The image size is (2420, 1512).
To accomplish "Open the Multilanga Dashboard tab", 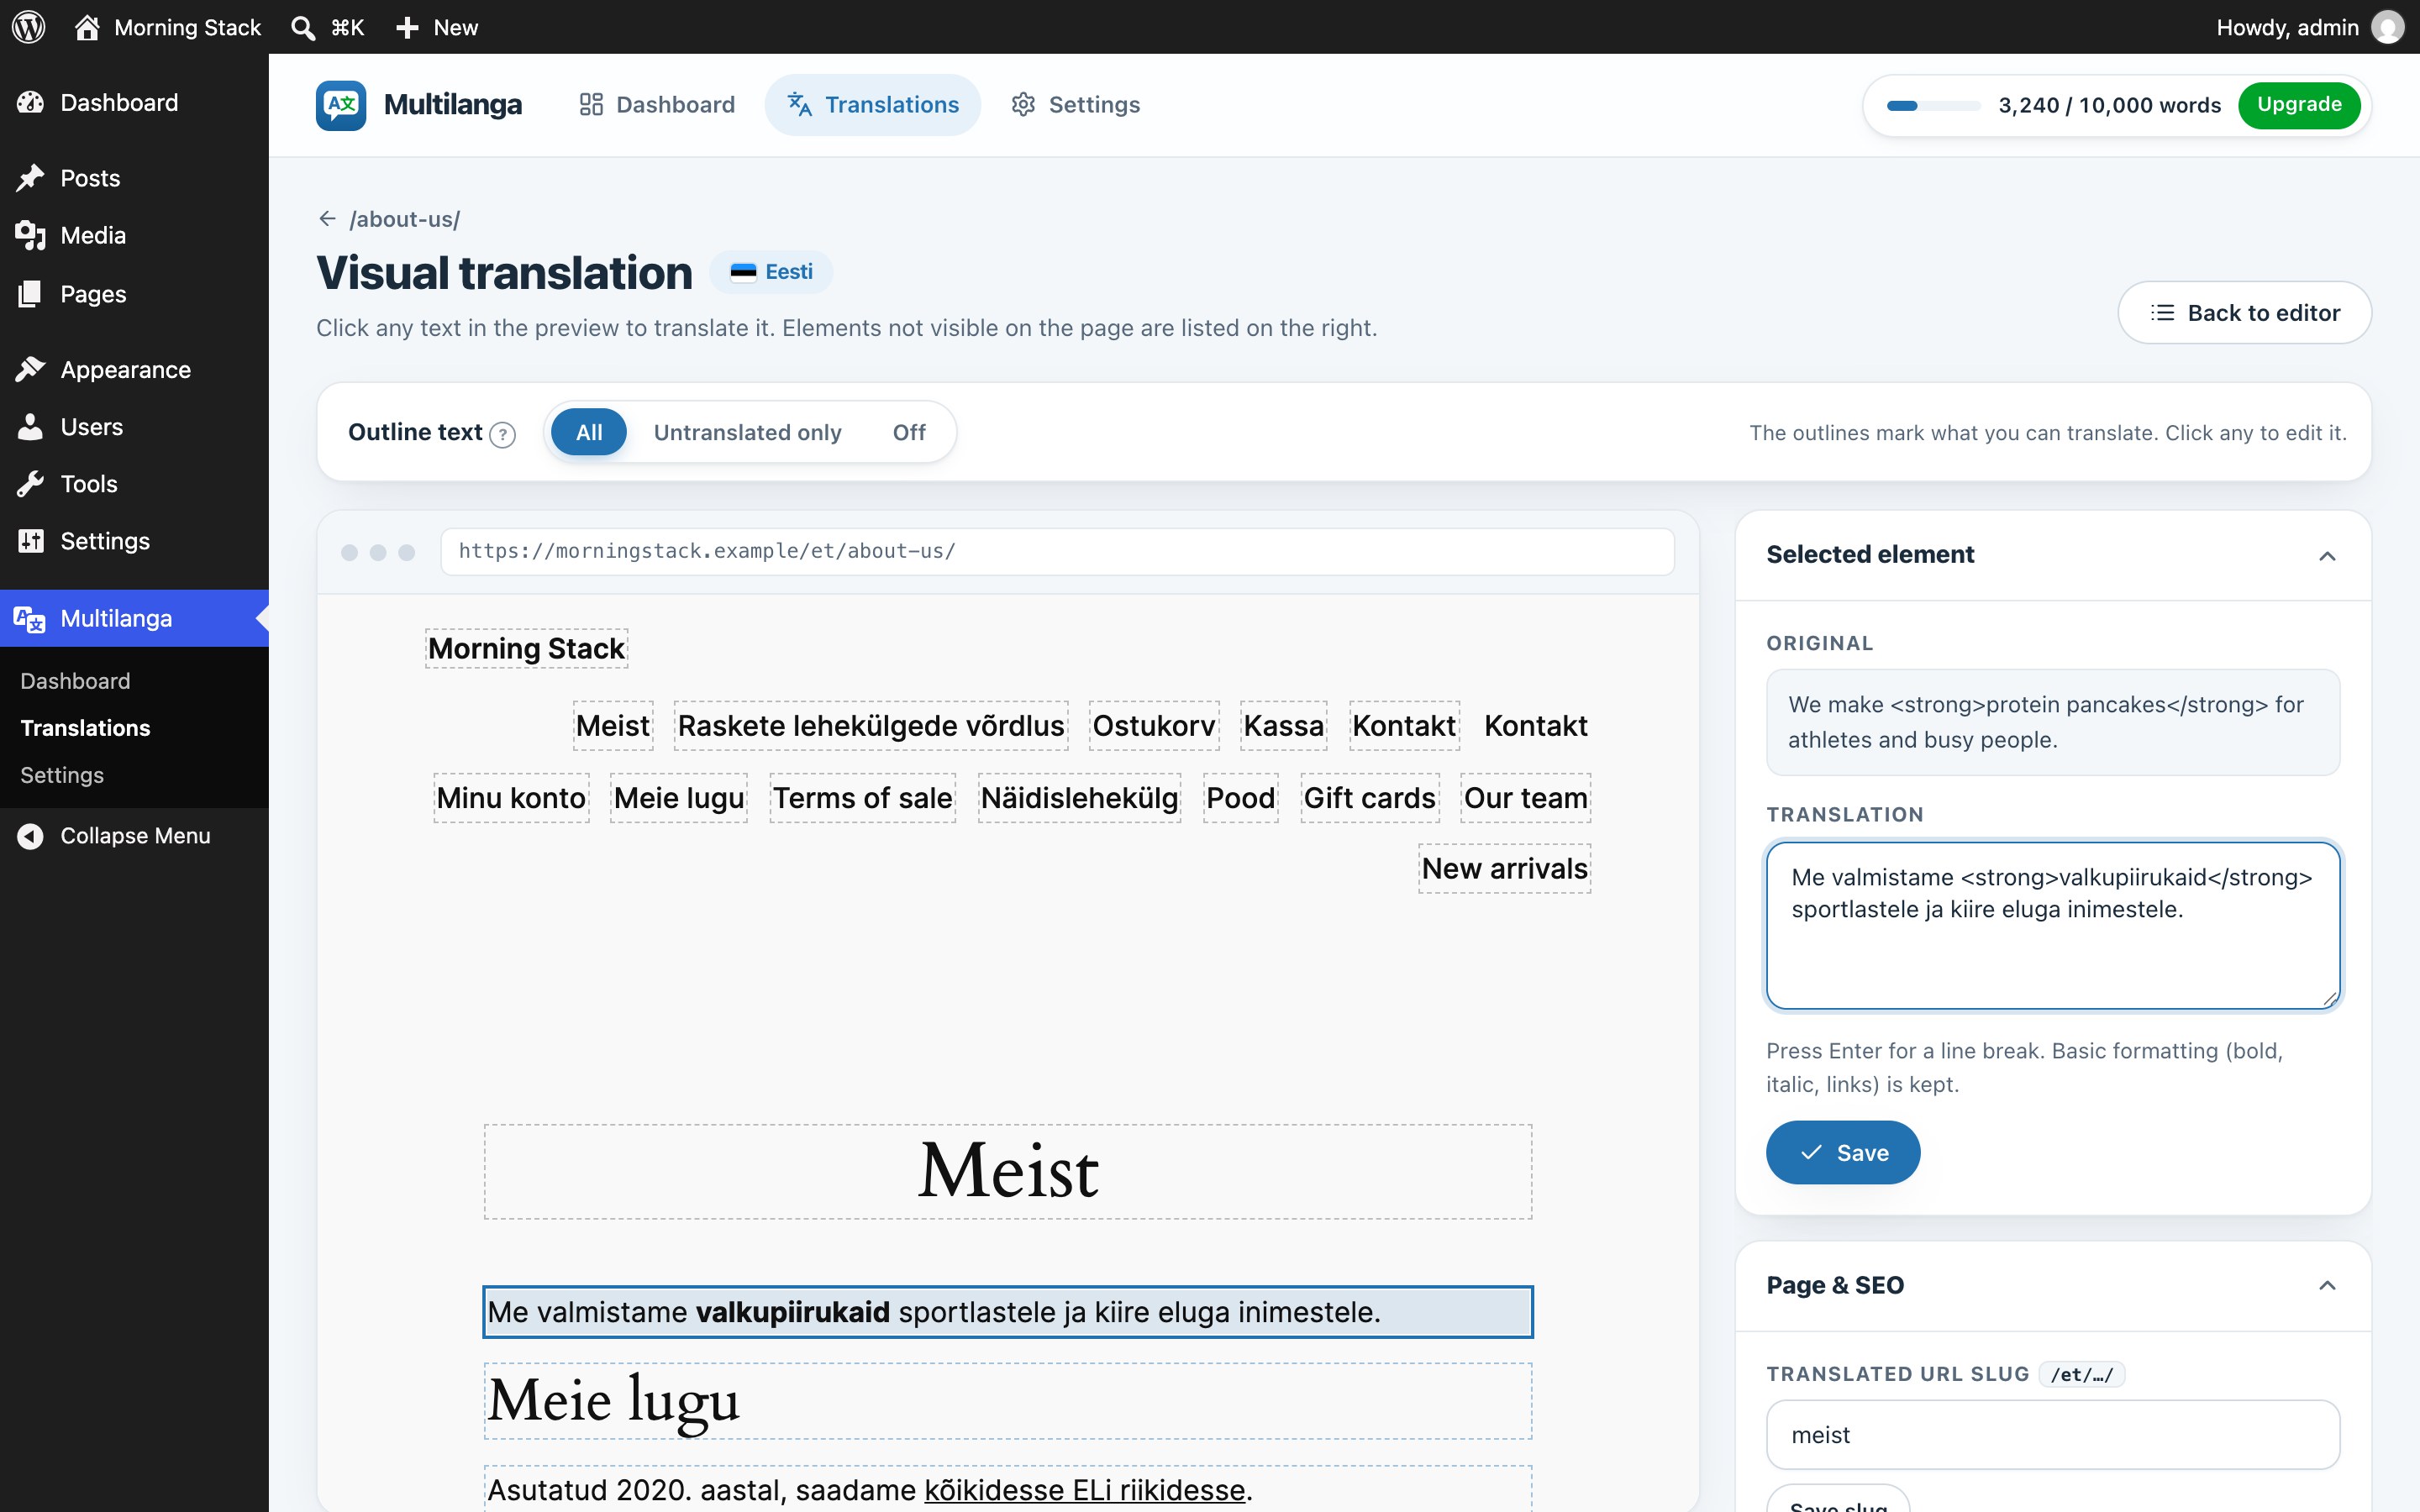I will [x=657, y=105].
